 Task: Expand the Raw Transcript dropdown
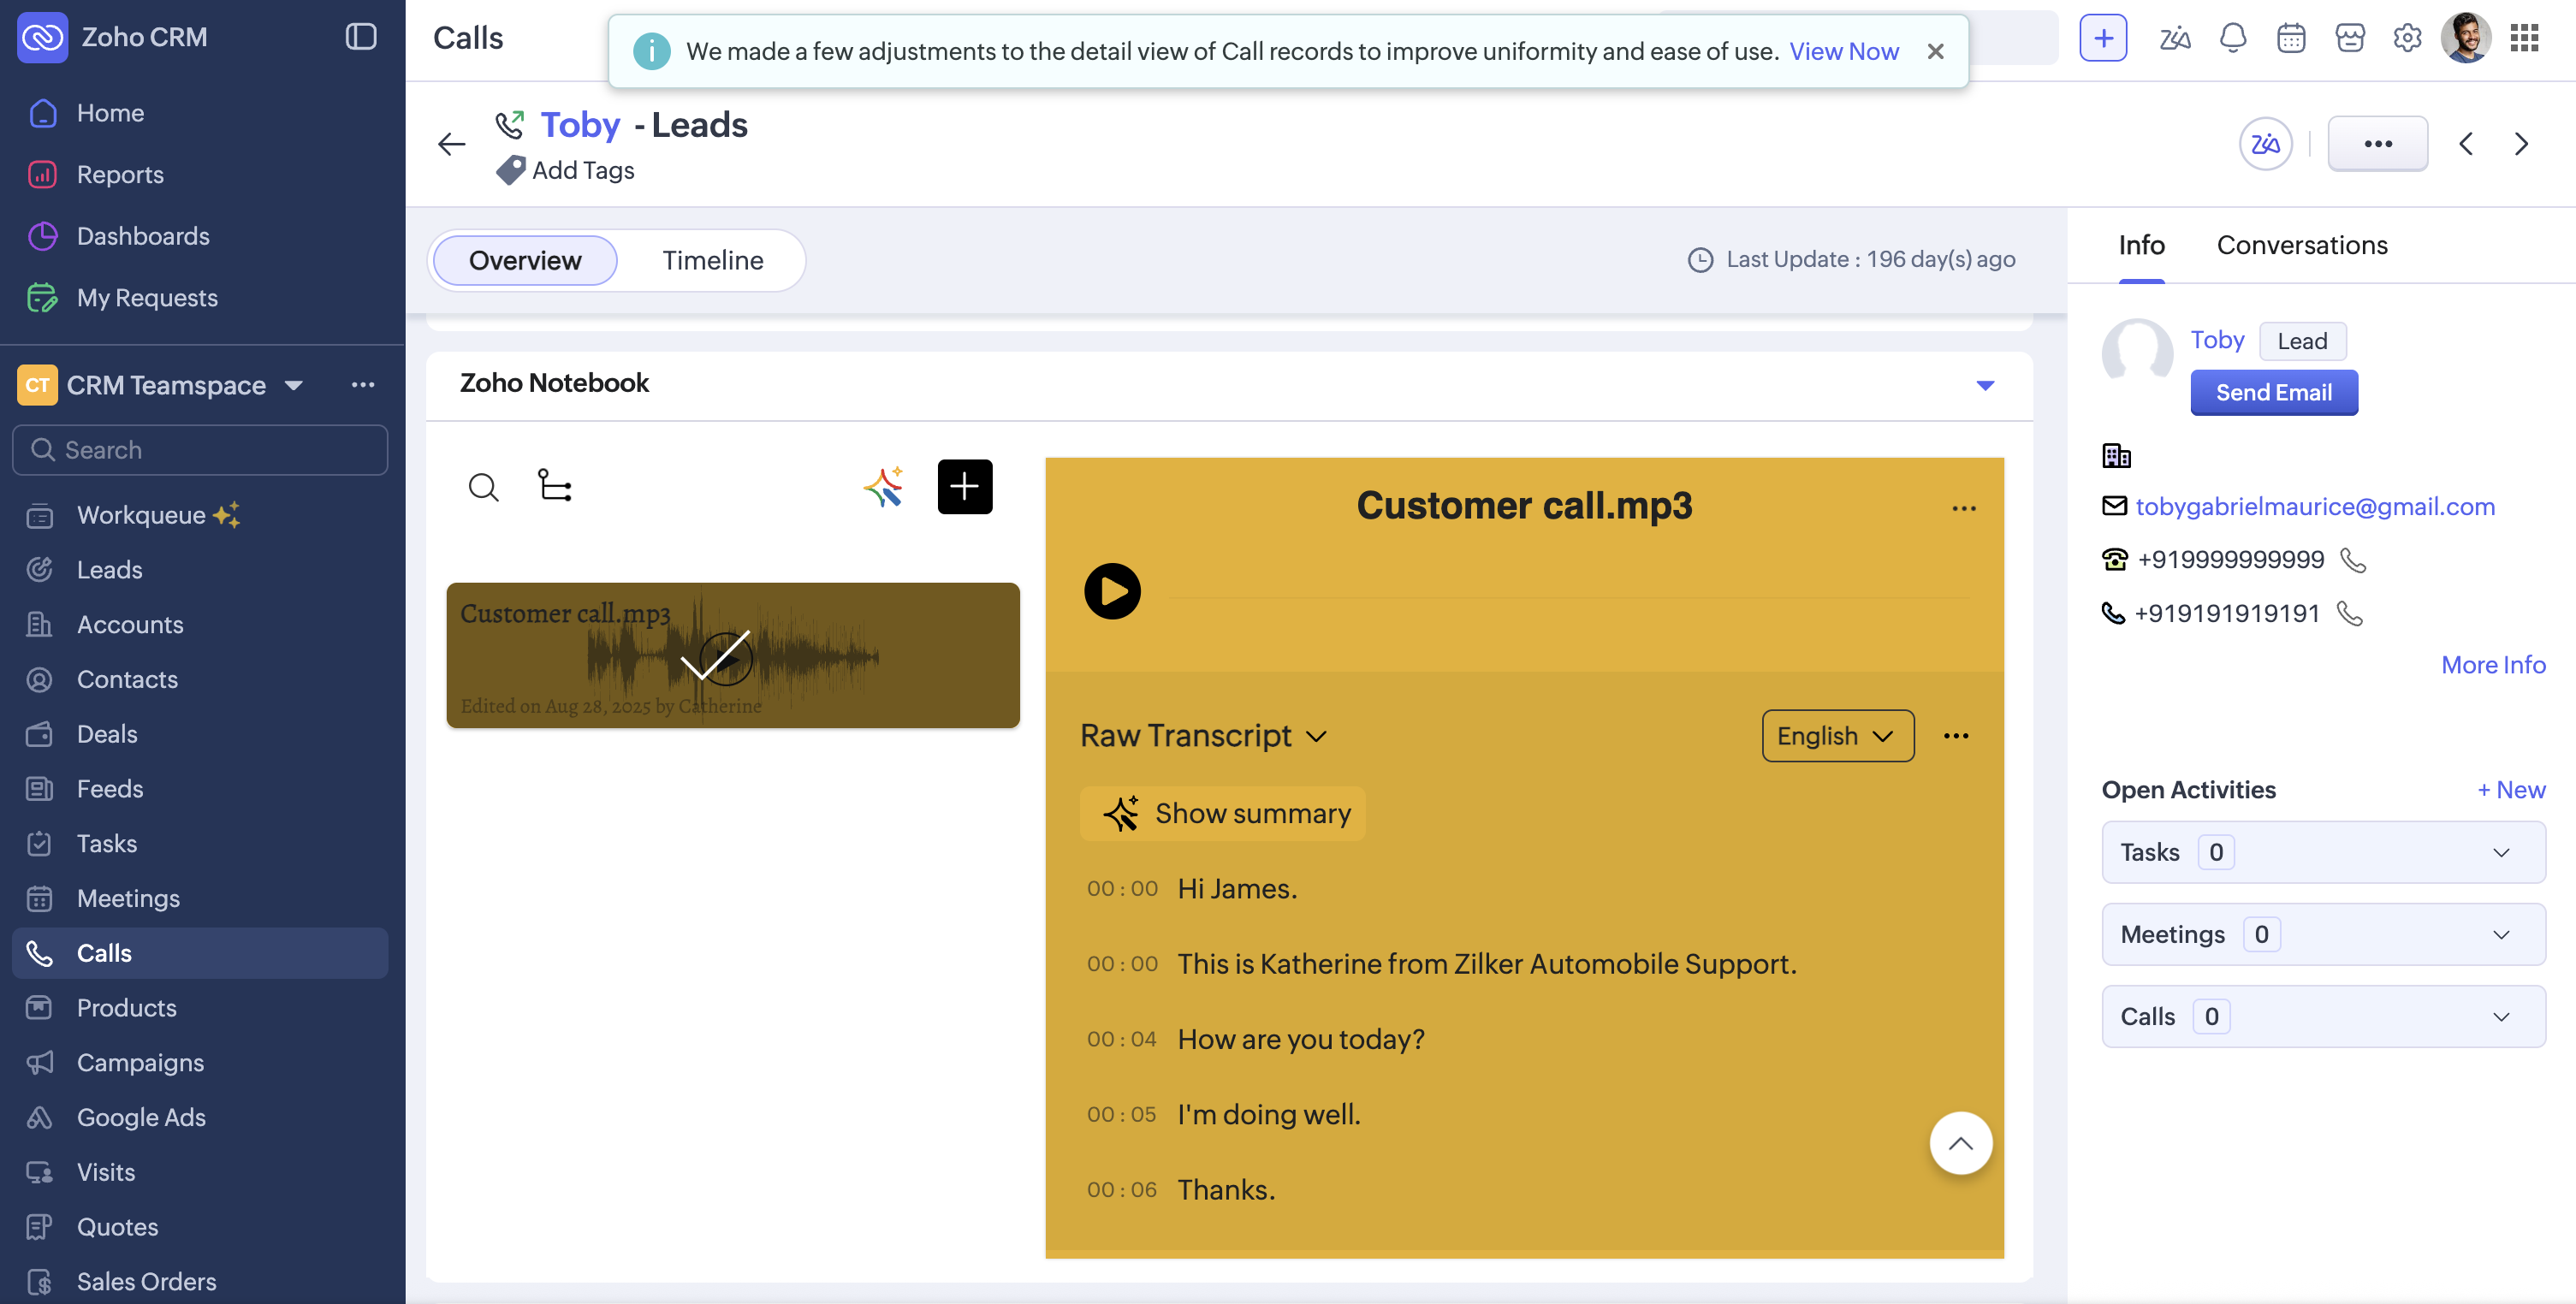pos(1203,736)
